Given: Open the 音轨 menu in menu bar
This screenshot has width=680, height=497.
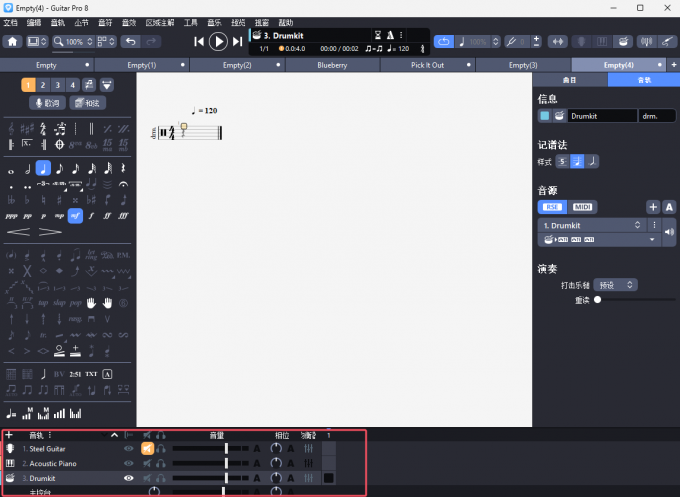Looking at the screenshot, I should click(x=57, y=22).
